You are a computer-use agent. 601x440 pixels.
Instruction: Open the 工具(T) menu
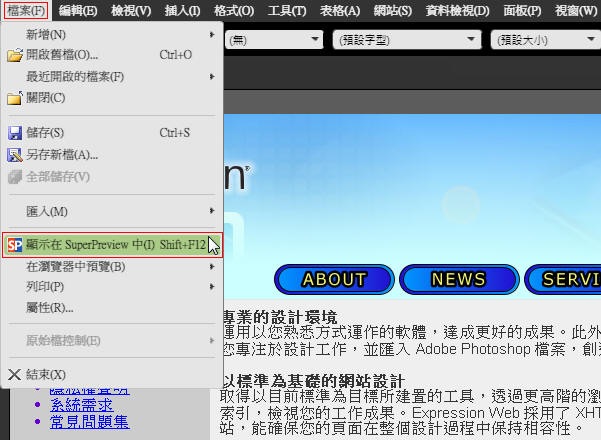pyautogui.click(x=287, y=10)
